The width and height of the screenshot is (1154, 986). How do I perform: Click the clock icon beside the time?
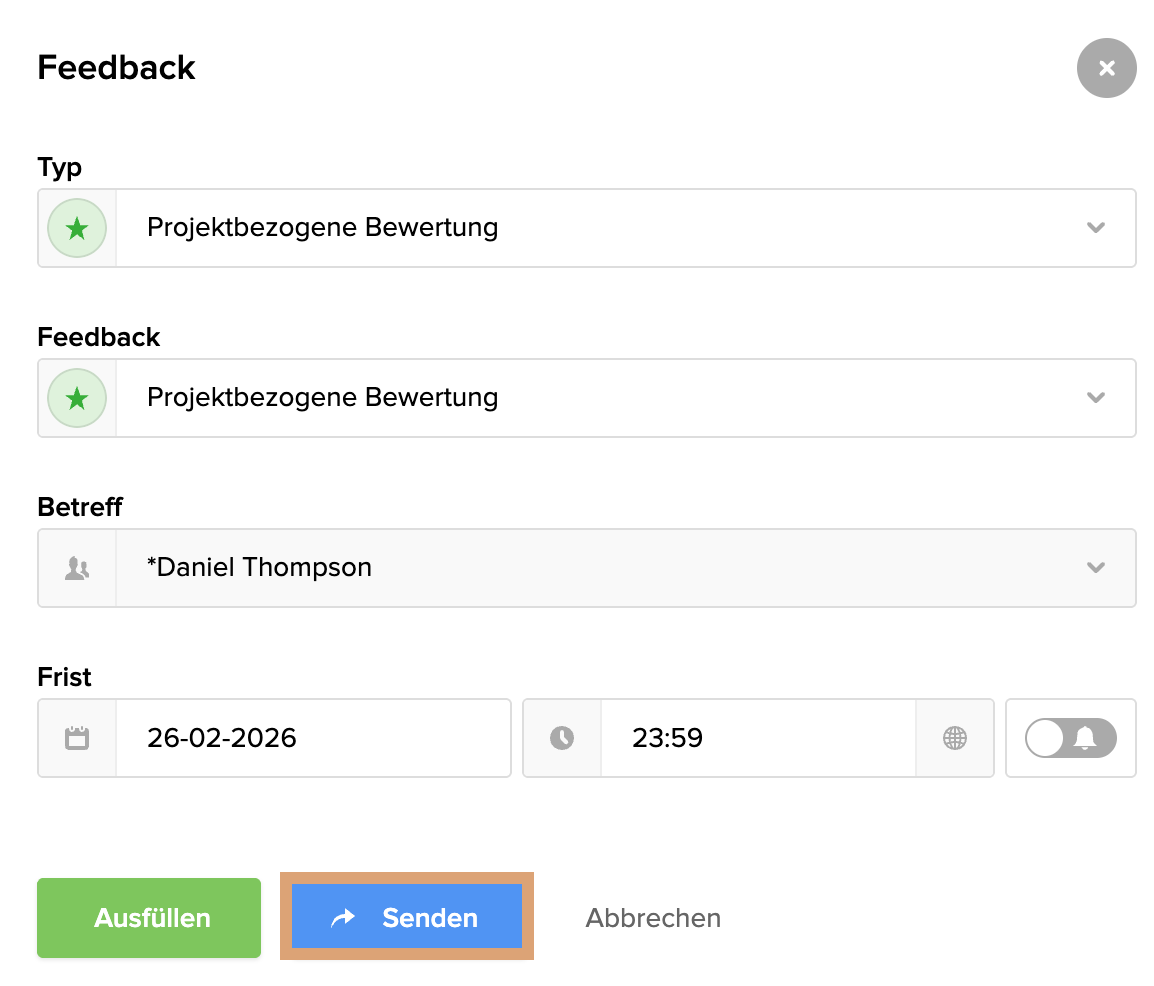pos(562,739)
